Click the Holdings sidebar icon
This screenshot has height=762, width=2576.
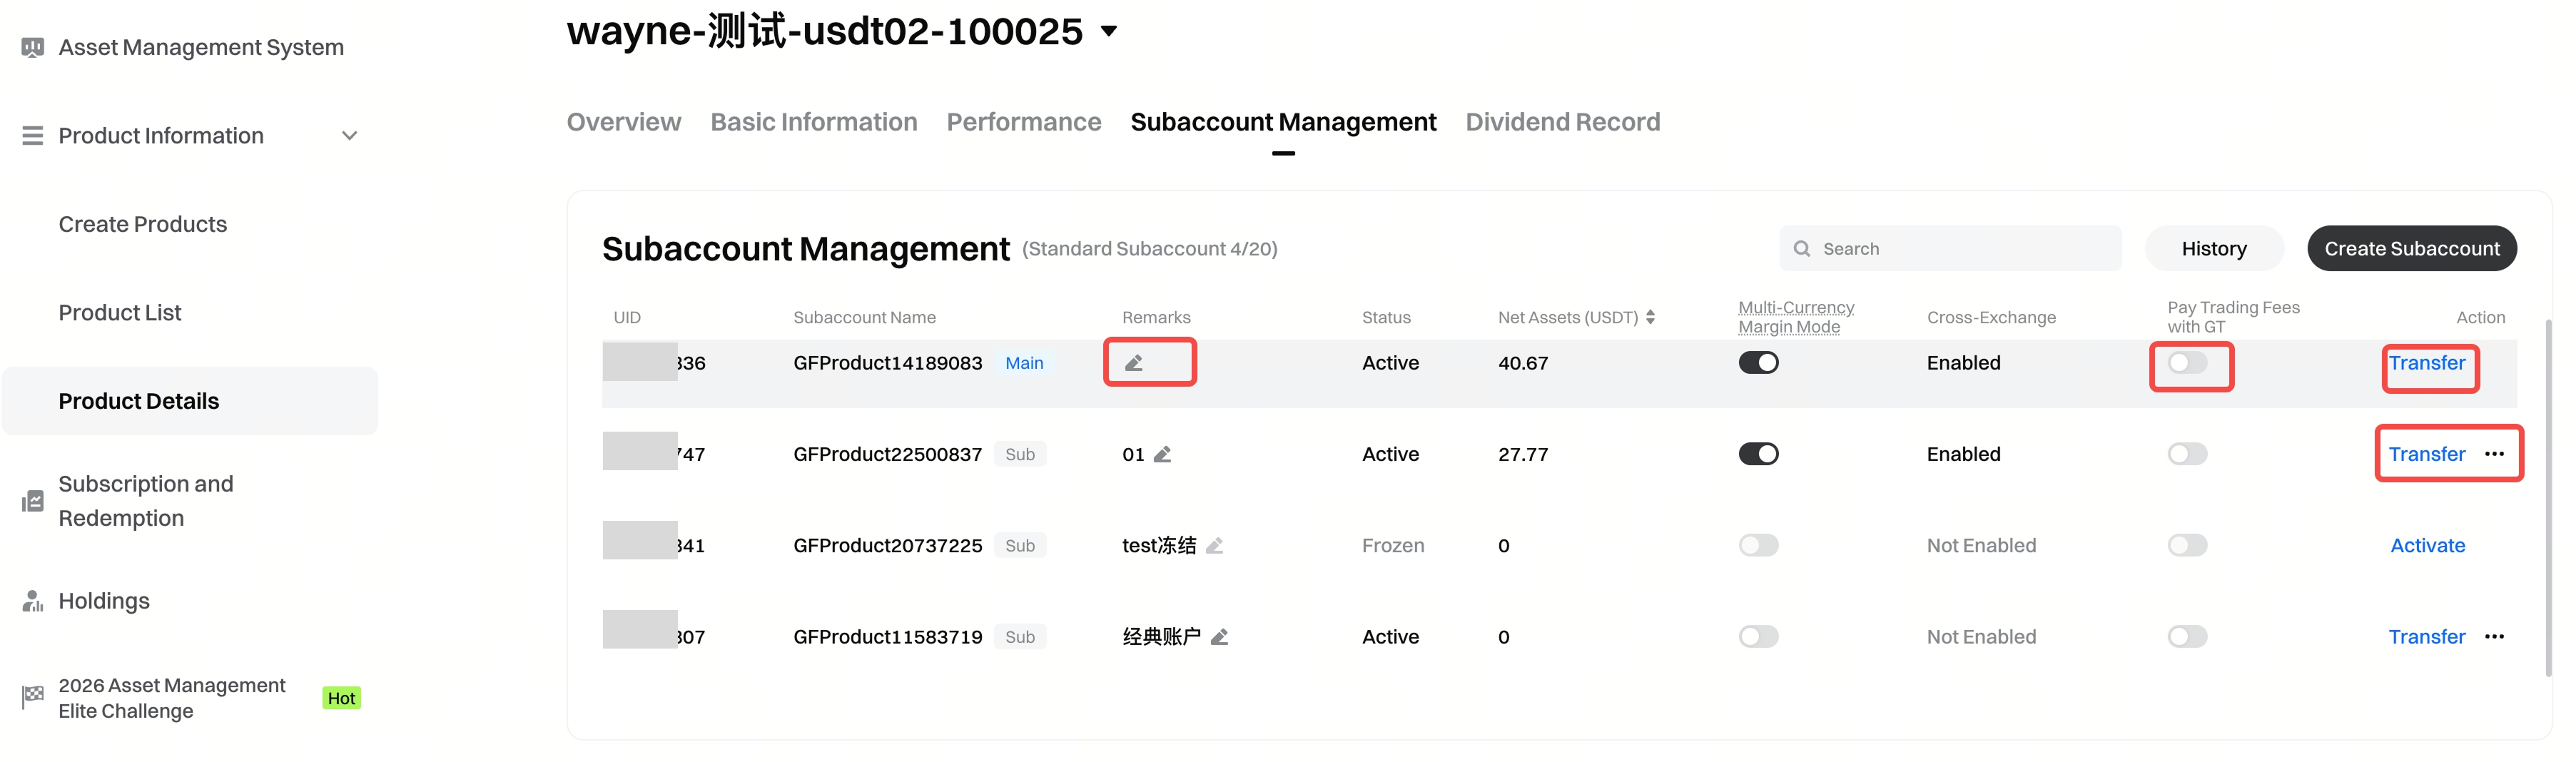[33, 601]
